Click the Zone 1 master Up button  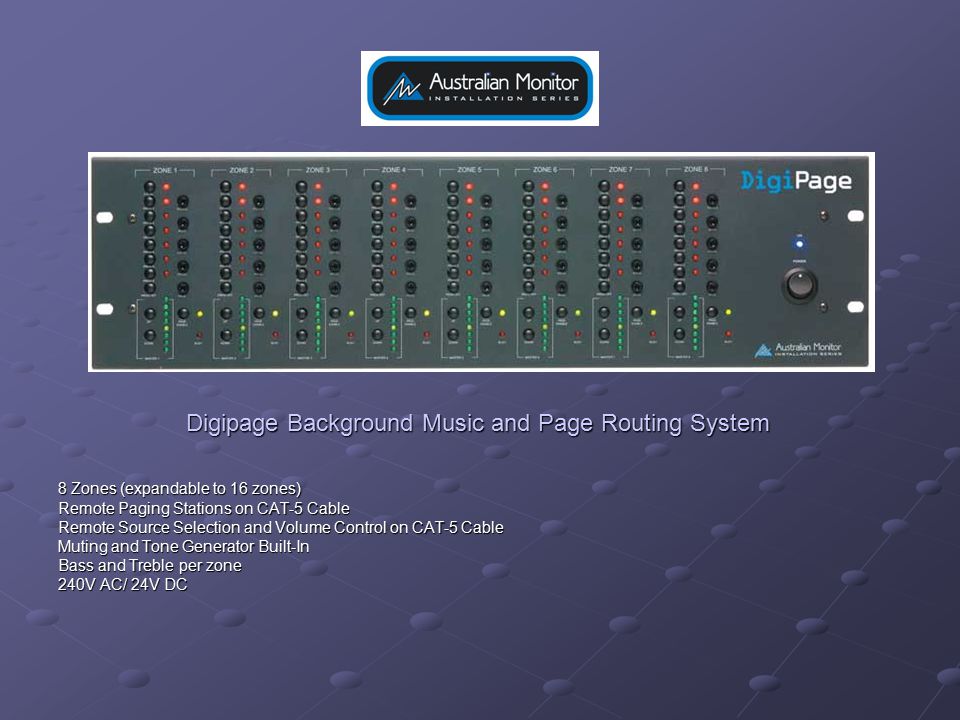149,314
